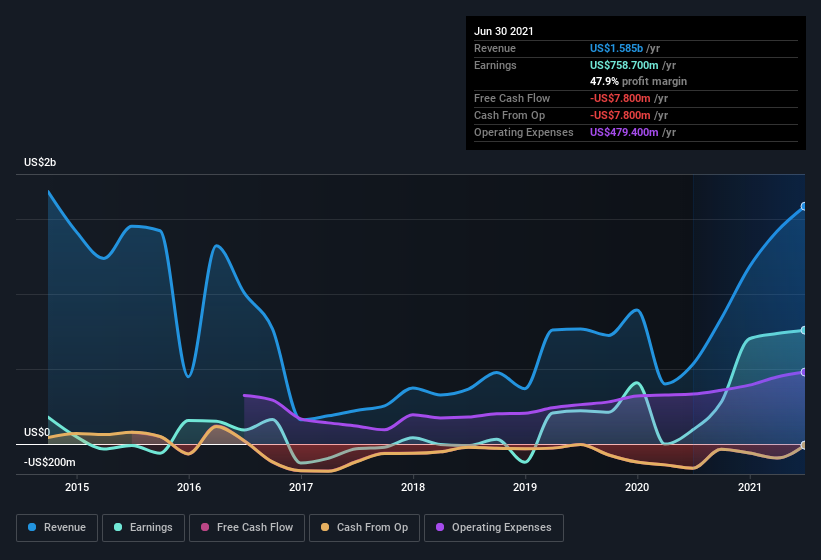Select the Revenue endpoint marker on chart
This screenshot has height=560, width=821.
804,207
